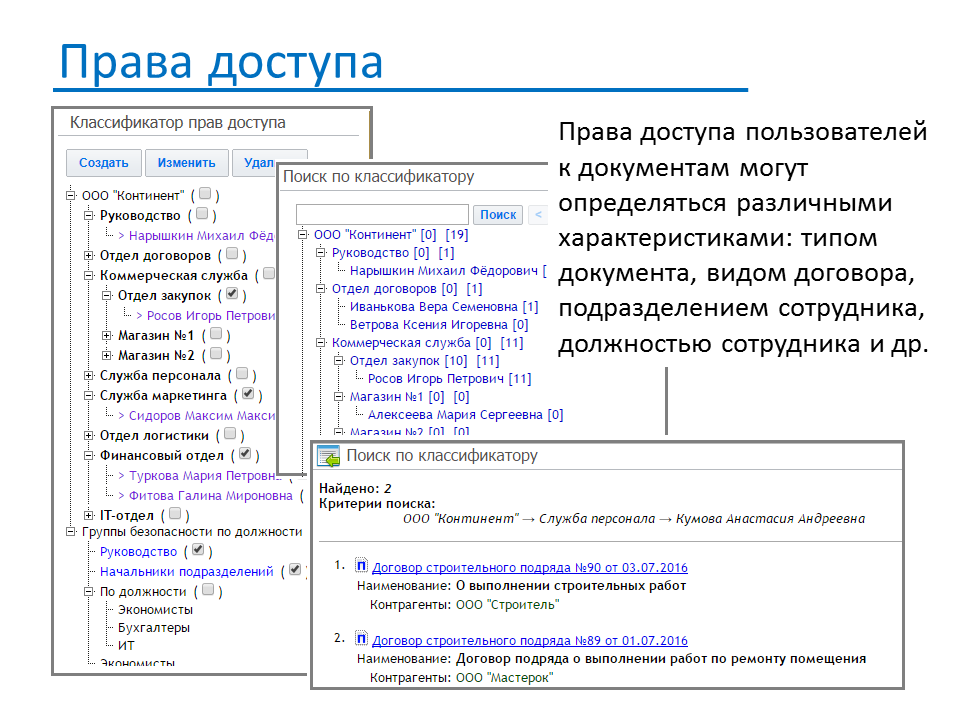Collapse Коммерческая служба [0] [11] in search tree
Viewport: 960px width, 720px height.
point(320,343)
